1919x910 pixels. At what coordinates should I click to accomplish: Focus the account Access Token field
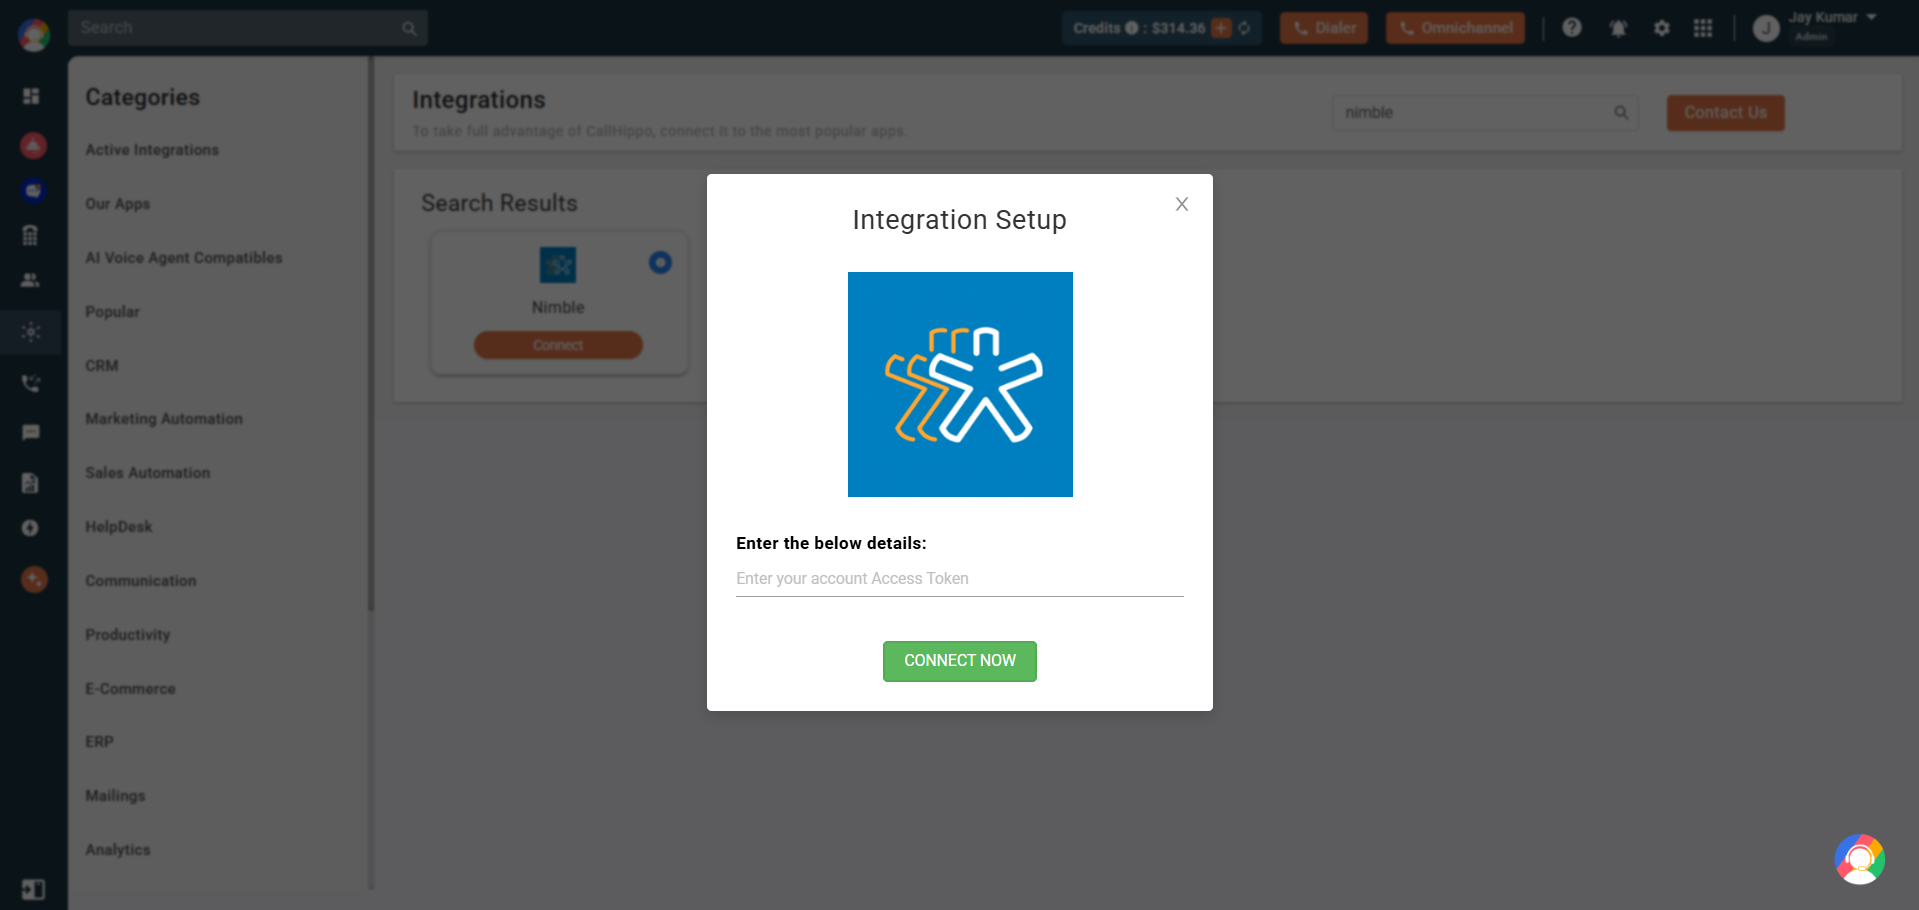click(960, 579)
